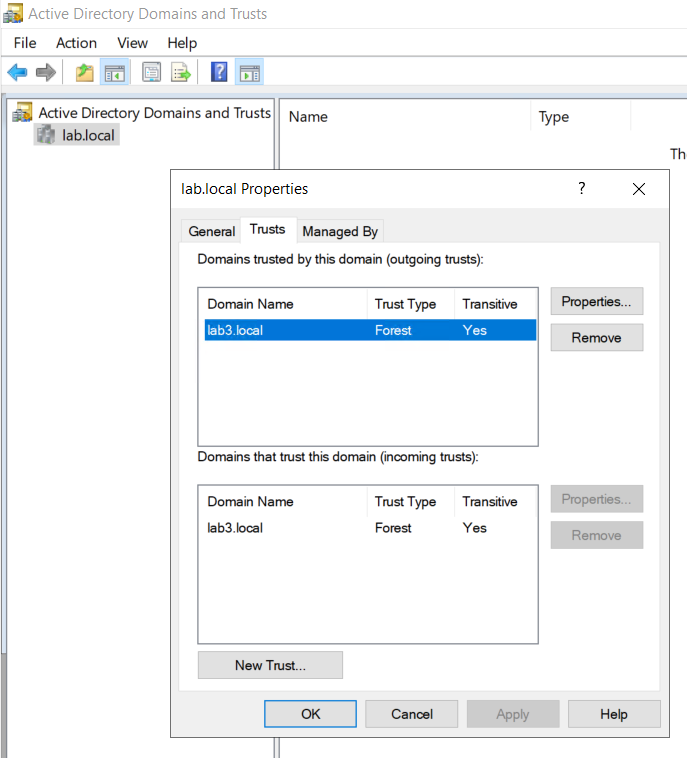Click Yes in the highlighted outgoing row
The width and height of the screenshot is (687, 758).
coord(475,330)
